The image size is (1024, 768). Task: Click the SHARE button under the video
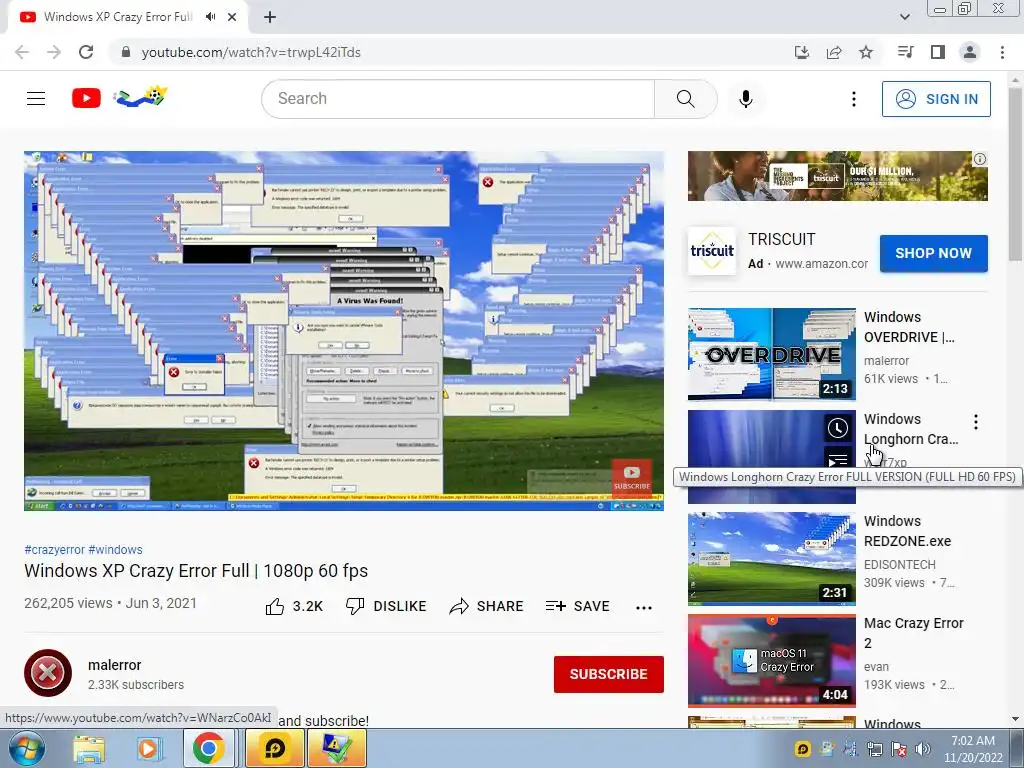(x=487, y=607)
